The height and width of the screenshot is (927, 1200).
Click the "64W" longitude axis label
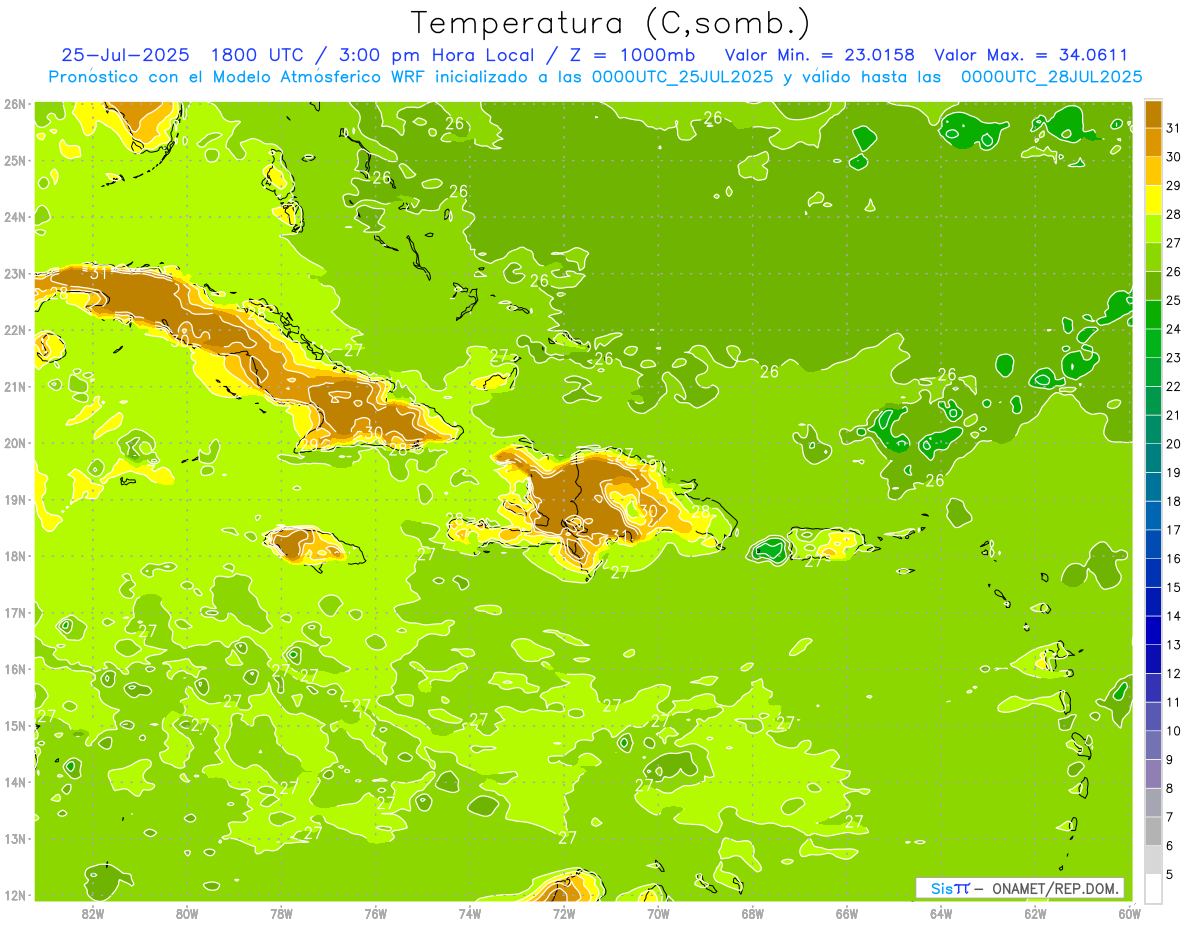[941, 913]
